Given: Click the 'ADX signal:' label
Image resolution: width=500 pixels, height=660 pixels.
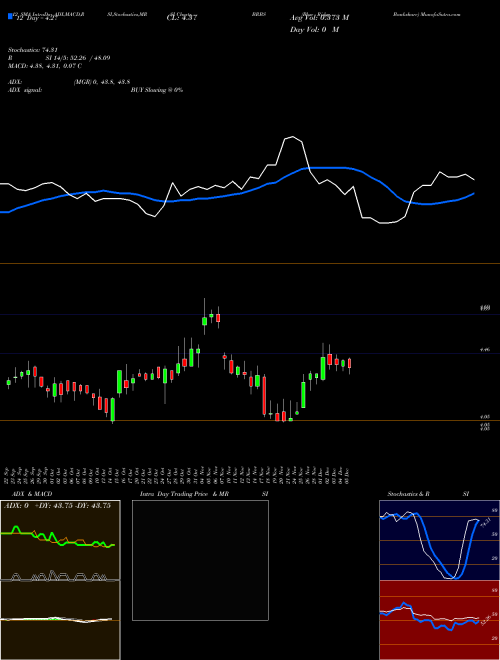Looking at the screenshot, I should coord(25,90).
